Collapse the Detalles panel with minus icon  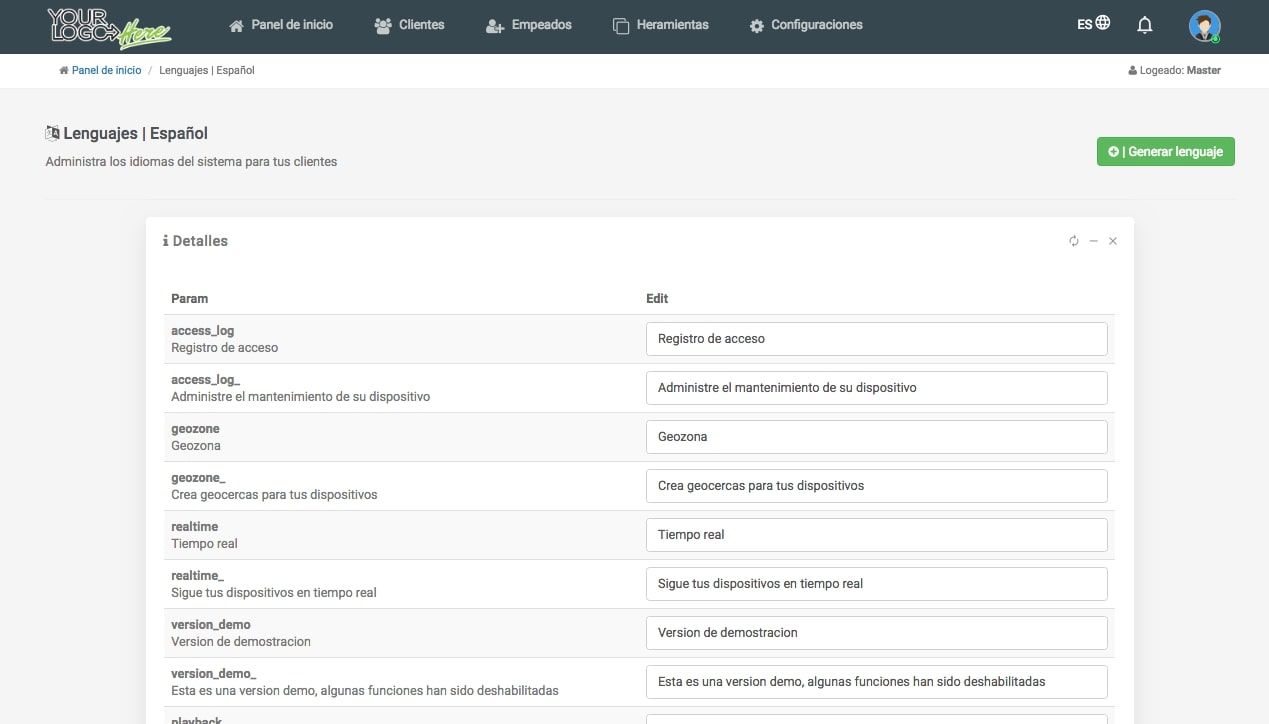tap(1094, 241)
